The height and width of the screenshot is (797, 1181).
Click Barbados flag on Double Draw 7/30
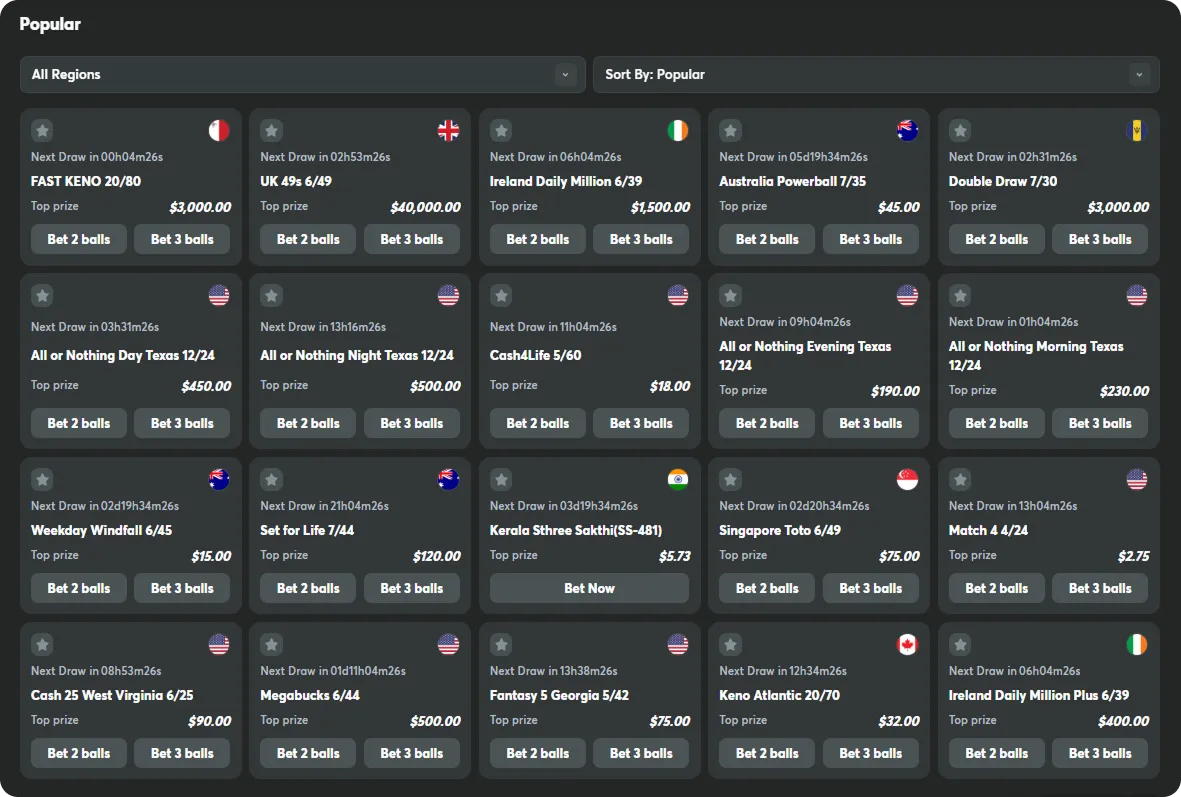pos(1137,130)
